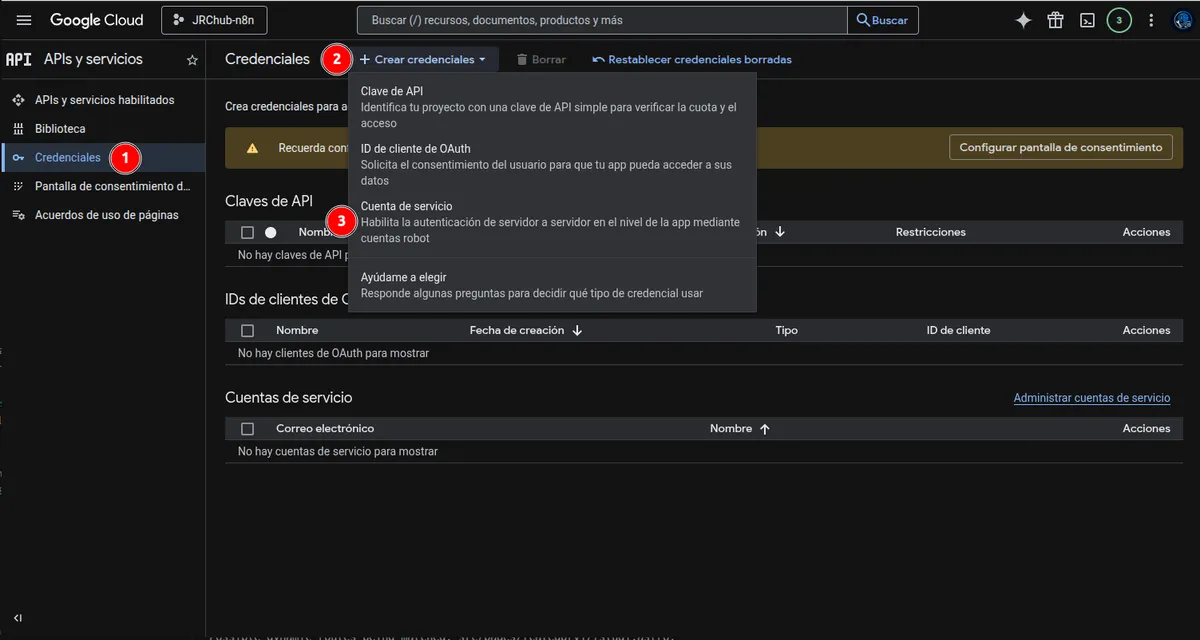
Task: Open Acuerdos de uso de páginas
Action: point(103,215)
